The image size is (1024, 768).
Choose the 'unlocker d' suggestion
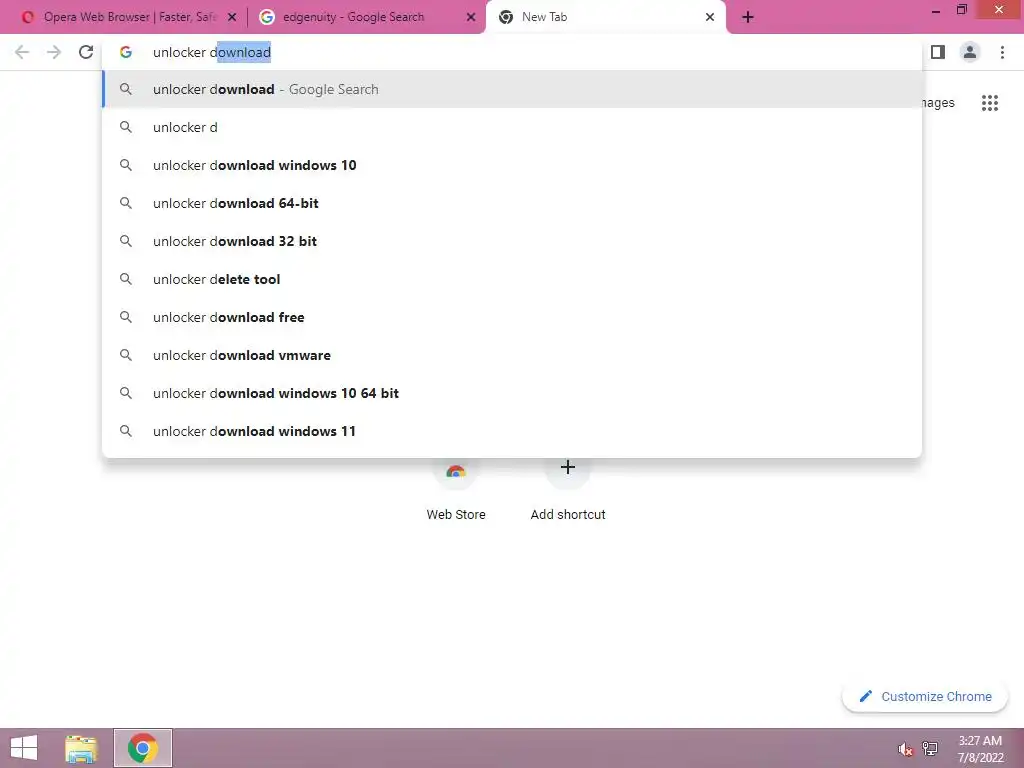pos(512,127)
